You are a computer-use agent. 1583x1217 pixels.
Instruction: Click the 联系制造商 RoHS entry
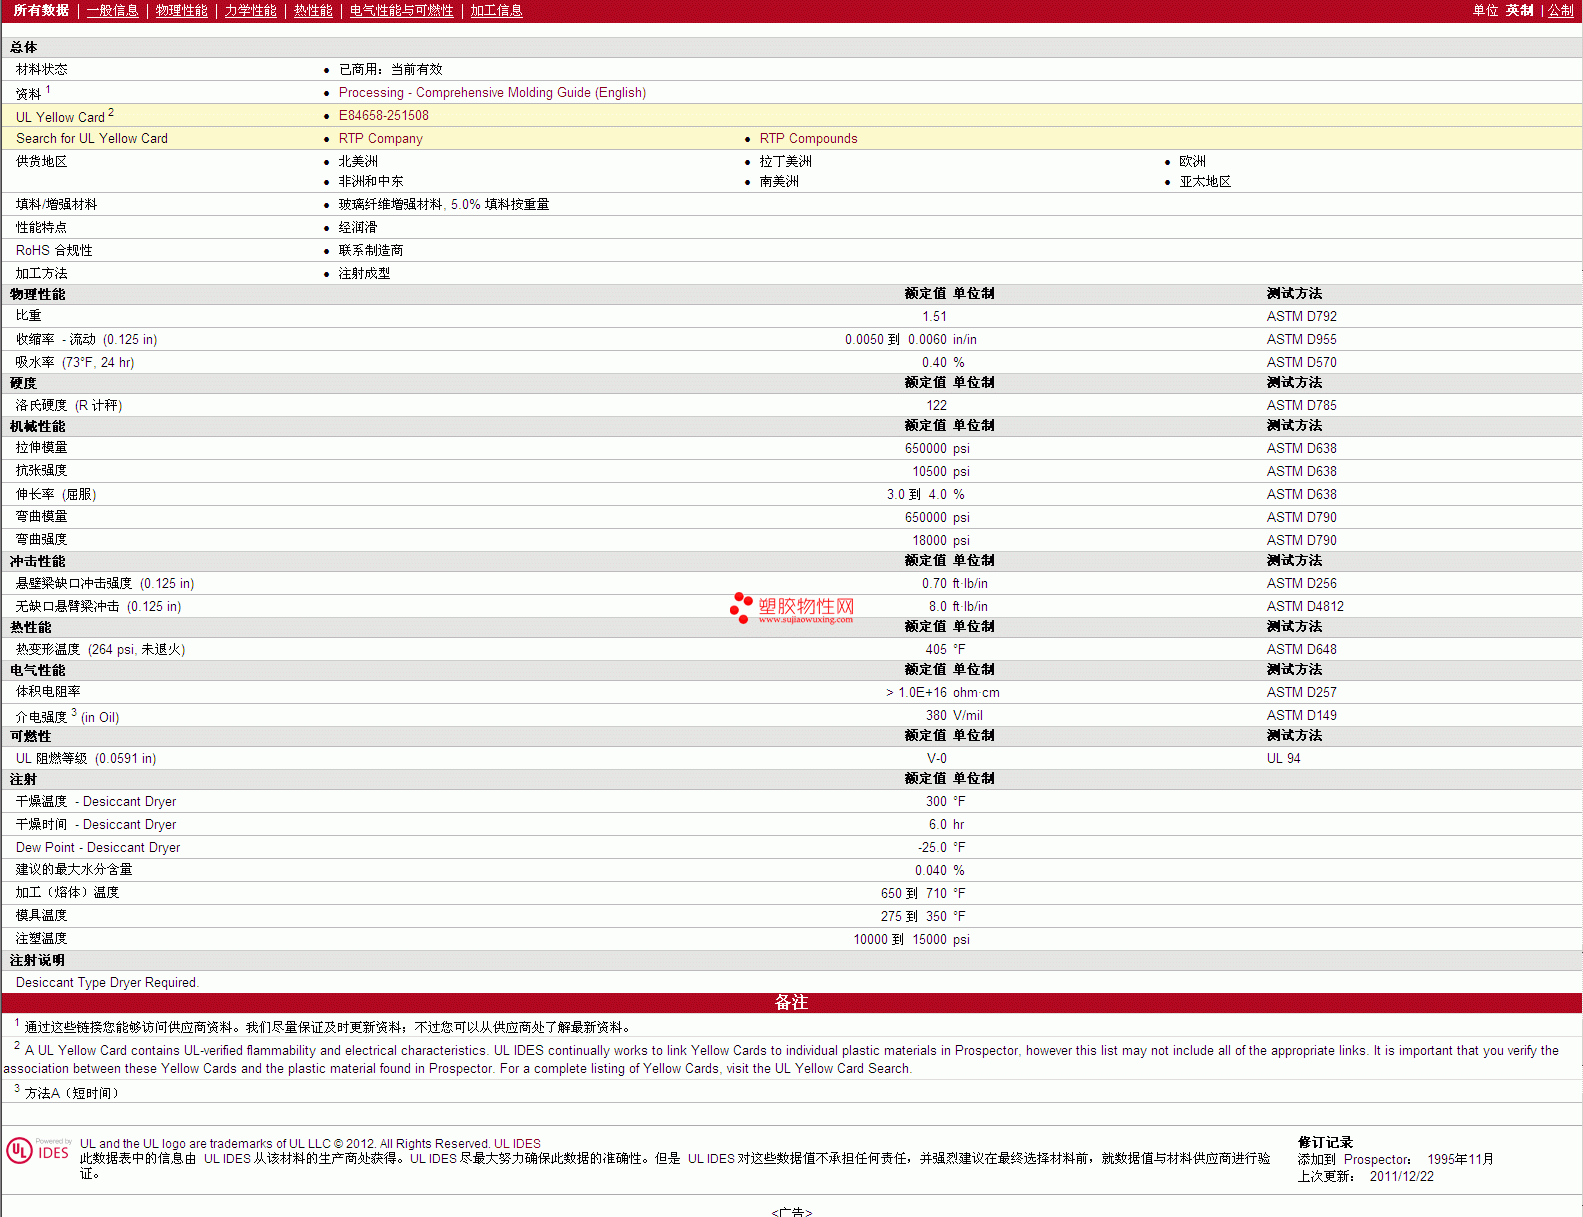pyautogui.click(x=371, y=250)
